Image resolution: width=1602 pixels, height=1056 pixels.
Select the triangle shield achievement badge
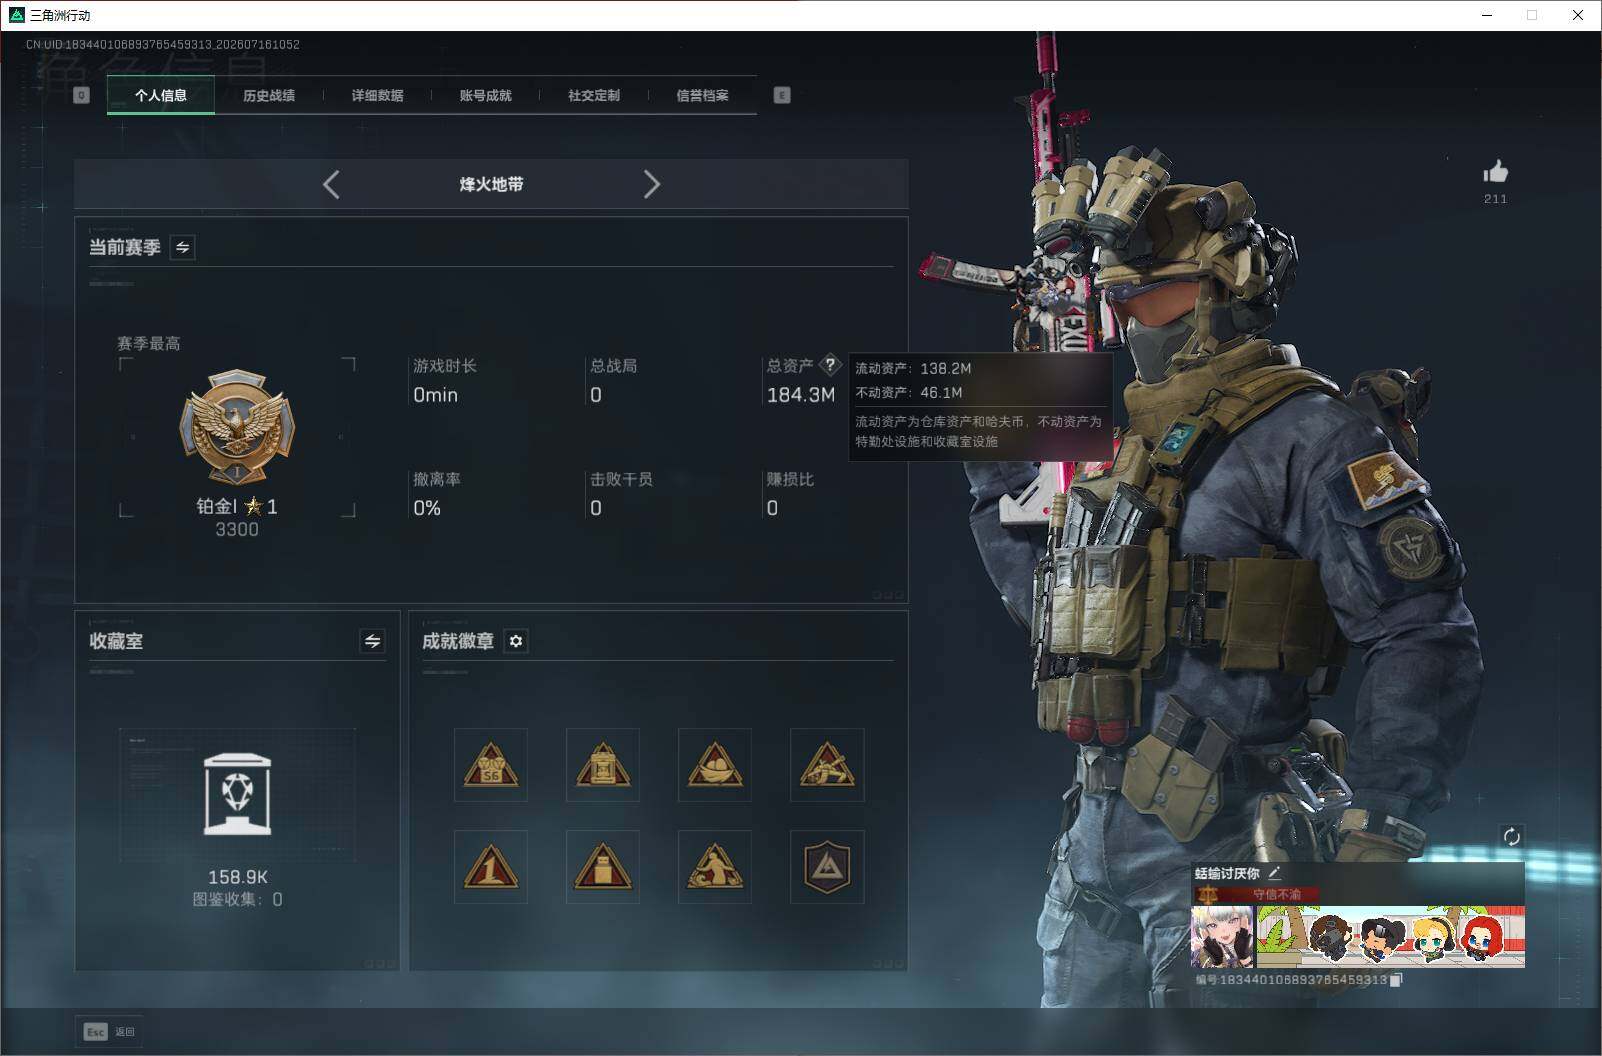[827, 867]
